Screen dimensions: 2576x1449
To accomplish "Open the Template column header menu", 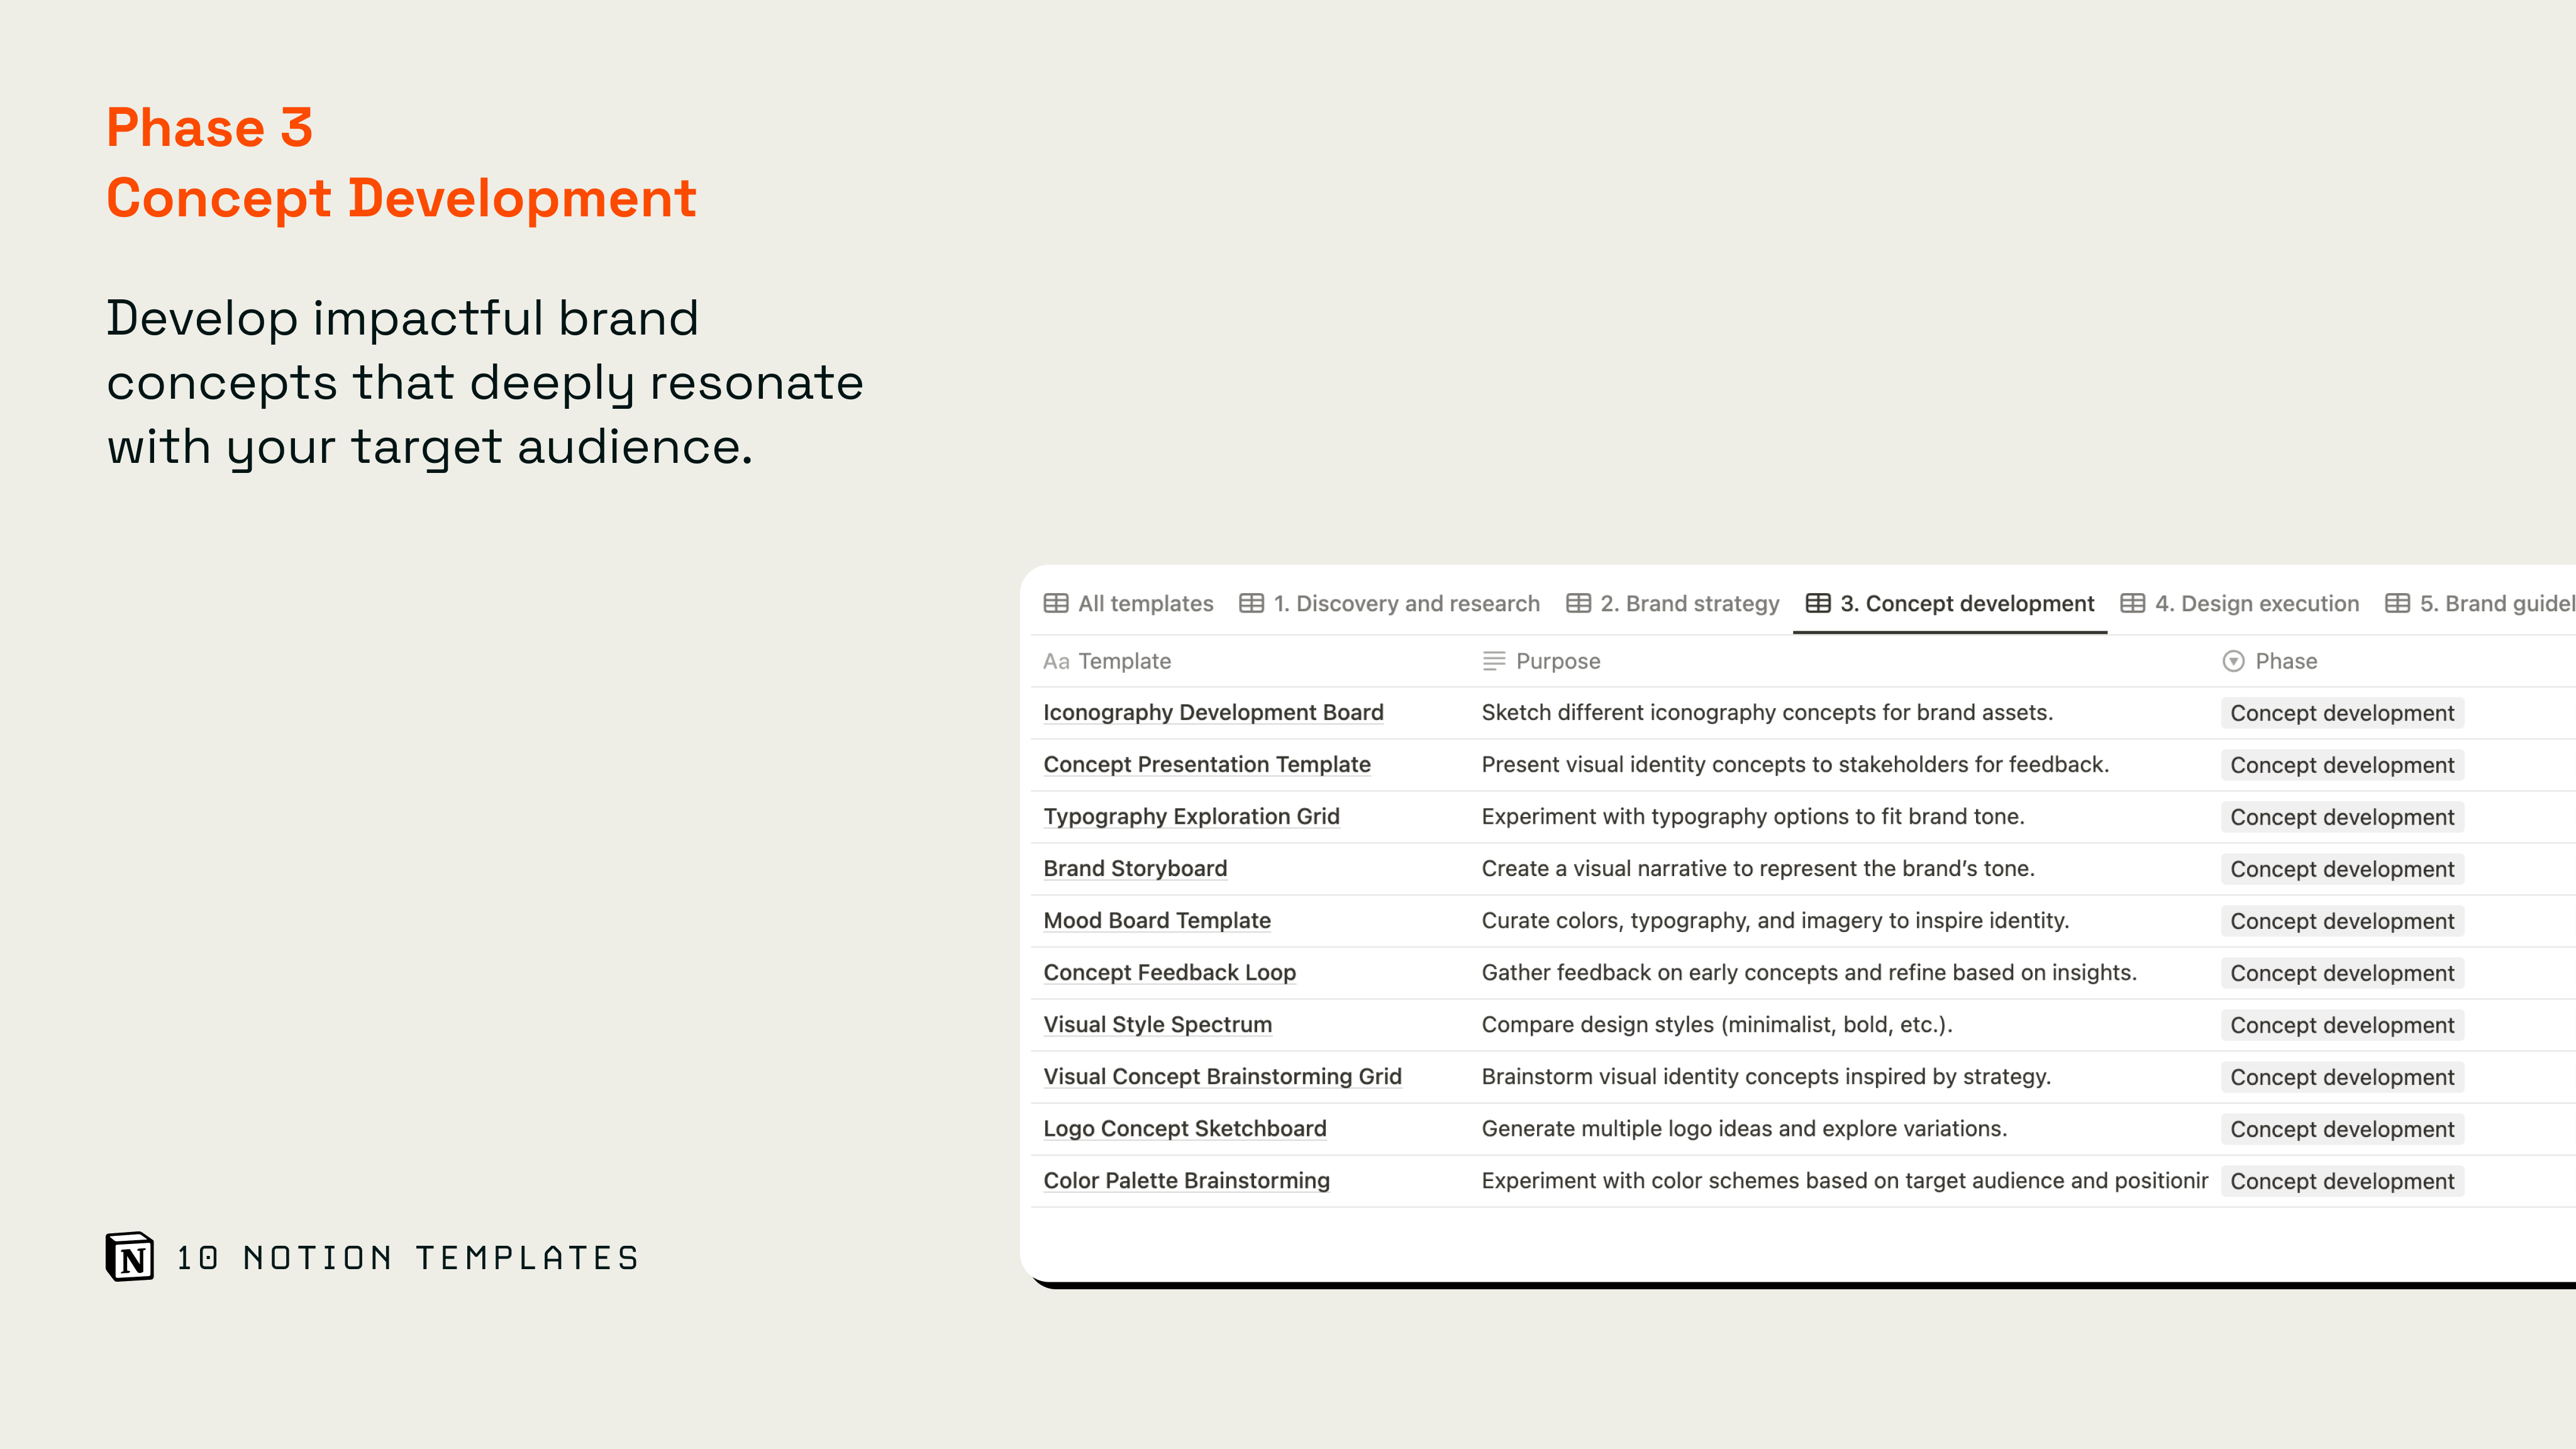I will [1123, 661].
